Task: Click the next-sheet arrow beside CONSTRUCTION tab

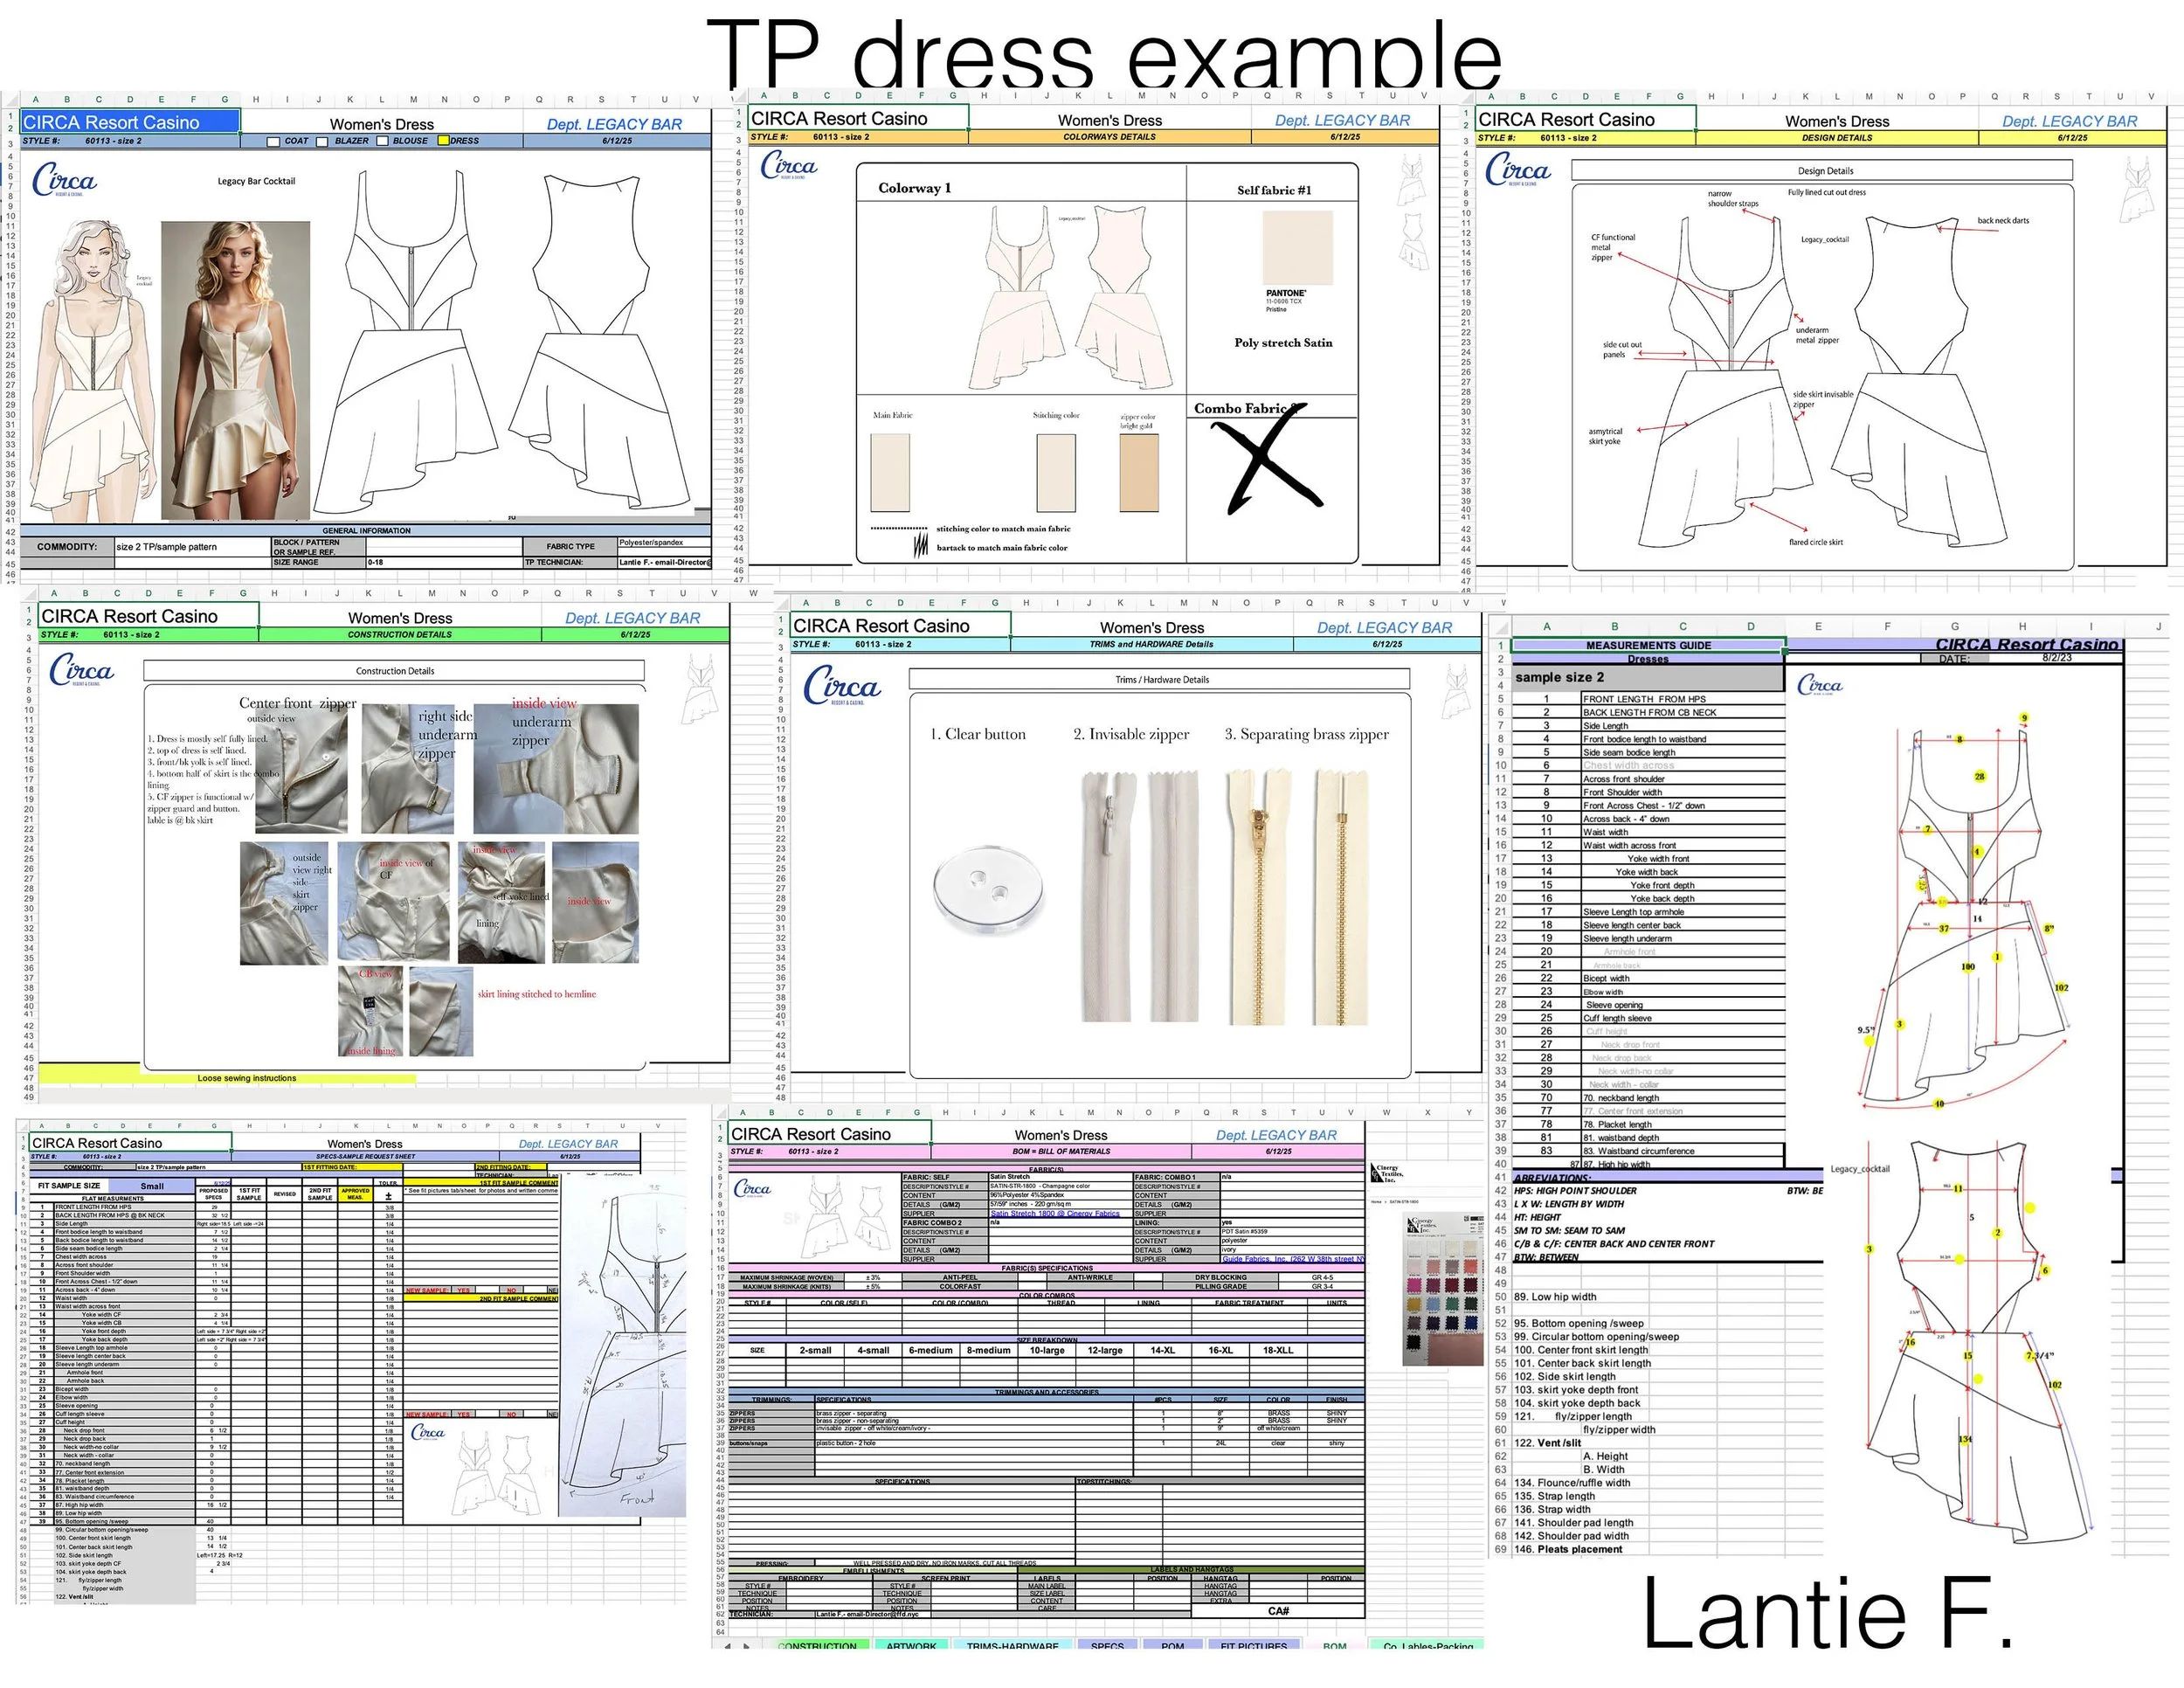Action: (747, 1644)
